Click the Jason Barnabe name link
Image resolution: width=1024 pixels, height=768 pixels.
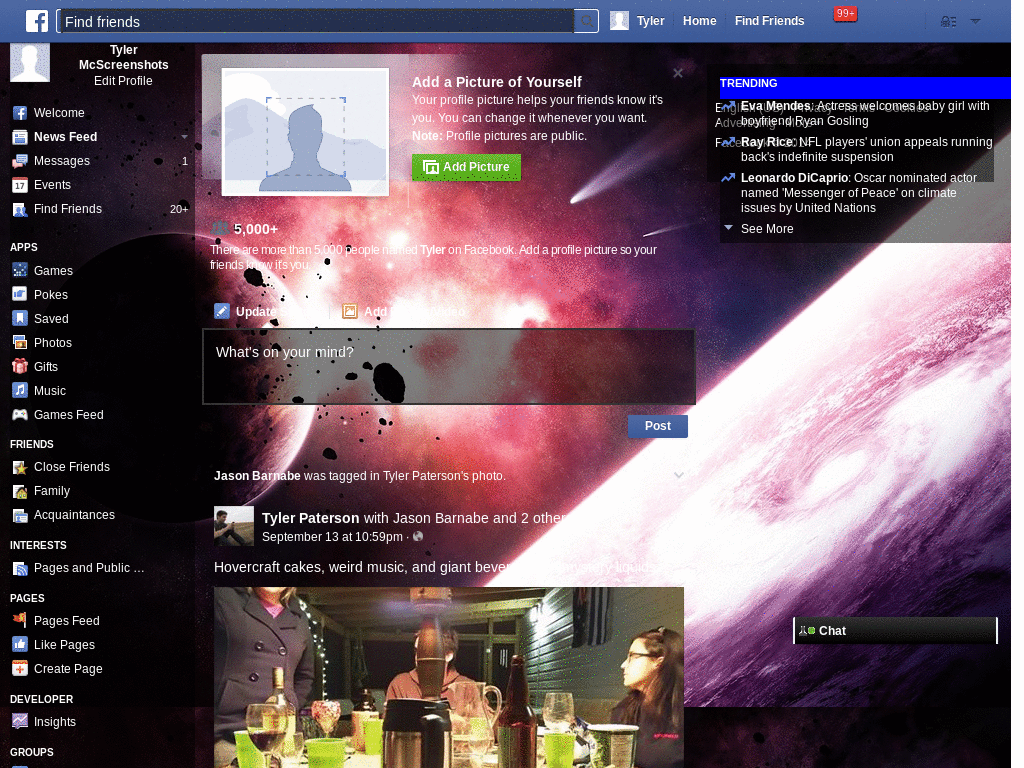pyautogui.click(x=257, y=476)
